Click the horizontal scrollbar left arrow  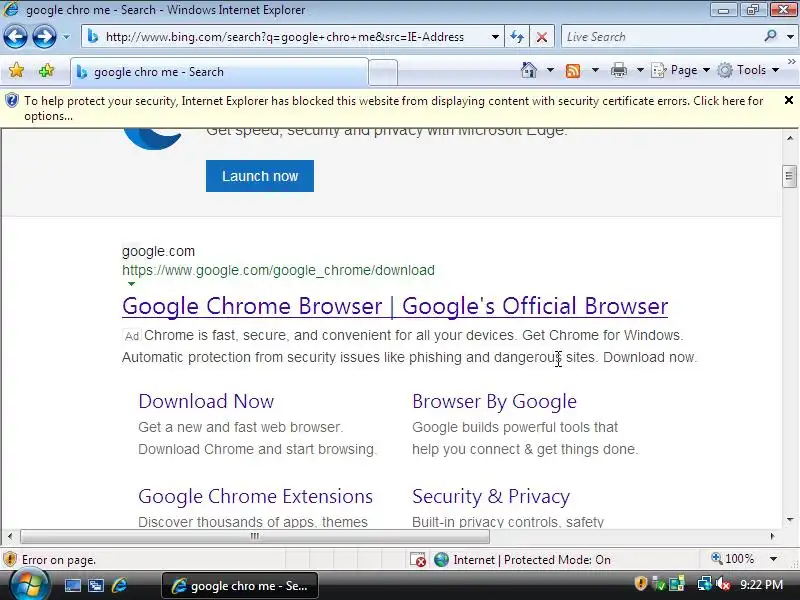pos(10,536)
